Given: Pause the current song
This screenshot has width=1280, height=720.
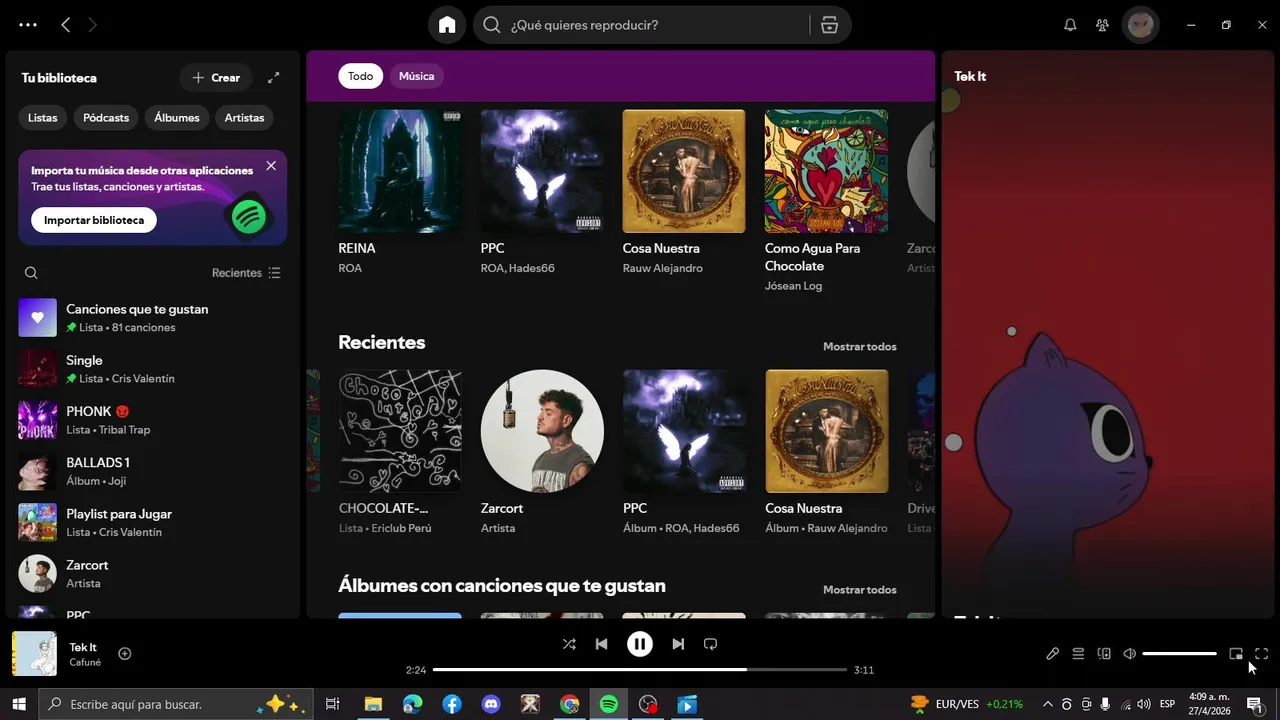Looking at the screenshot, I should point(640,644).
